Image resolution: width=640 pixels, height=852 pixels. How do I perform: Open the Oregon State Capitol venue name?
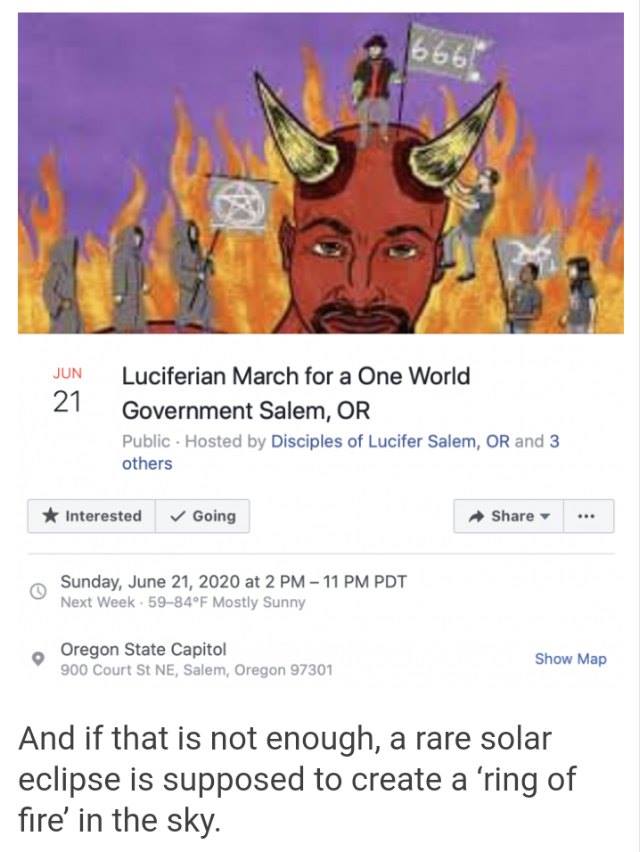click(143, 648)
